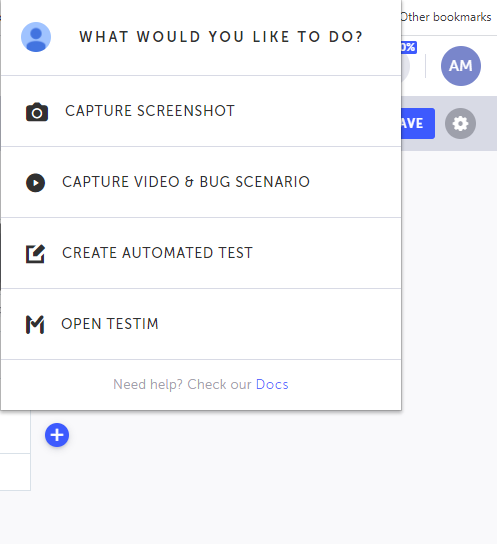The height and width of the screenshot is (544, 497).
Task: Click the play icon for video capture
Action: click(35, 182)
